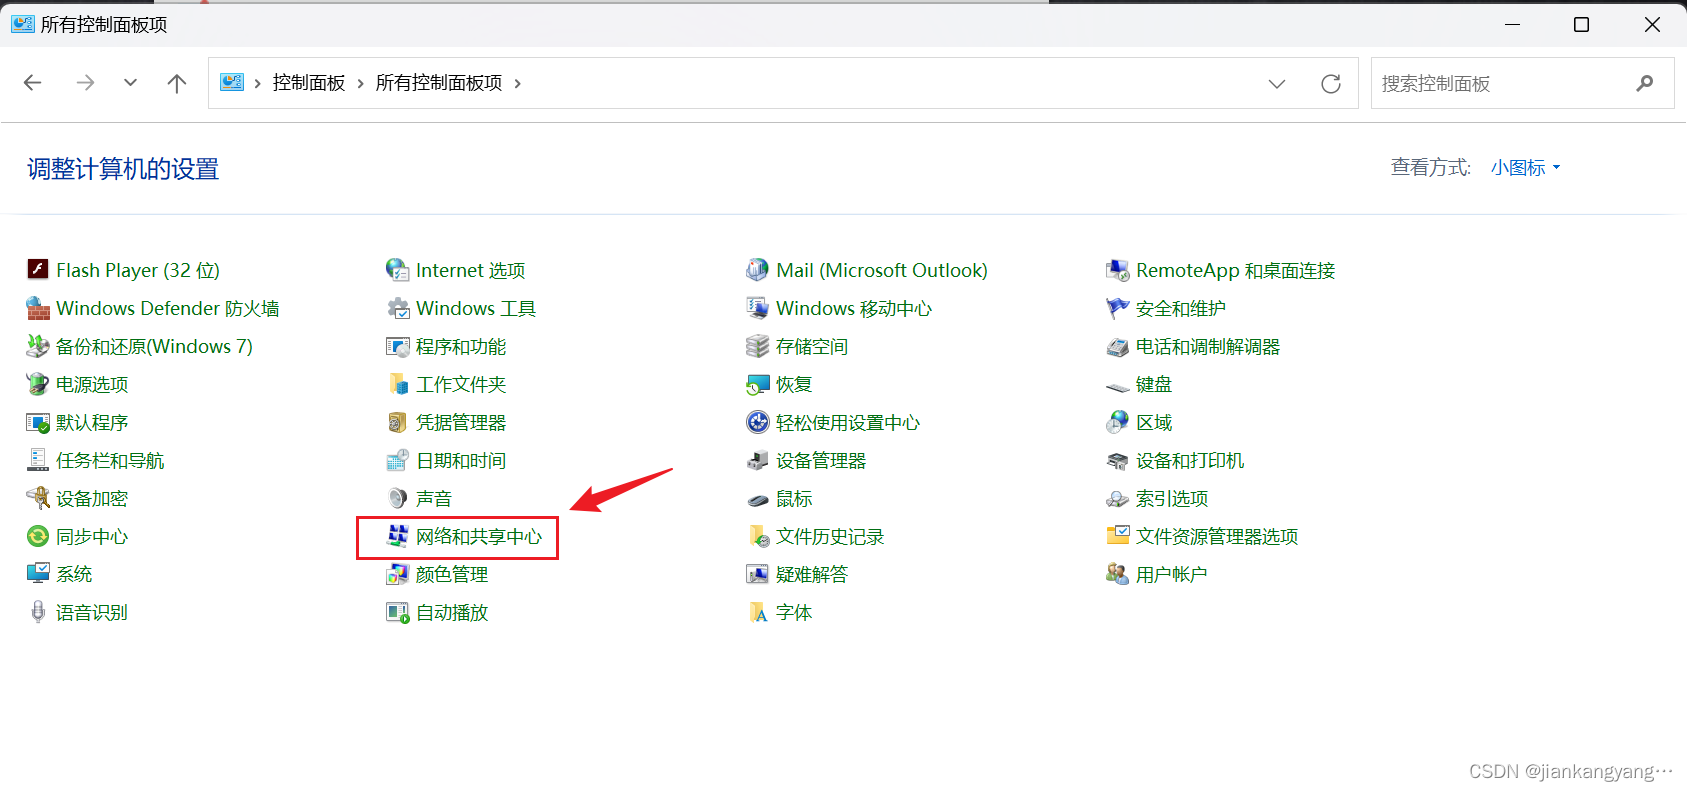Open the Flash Player (32 位) icon
1687x791 pixels.
coord(38,269)
